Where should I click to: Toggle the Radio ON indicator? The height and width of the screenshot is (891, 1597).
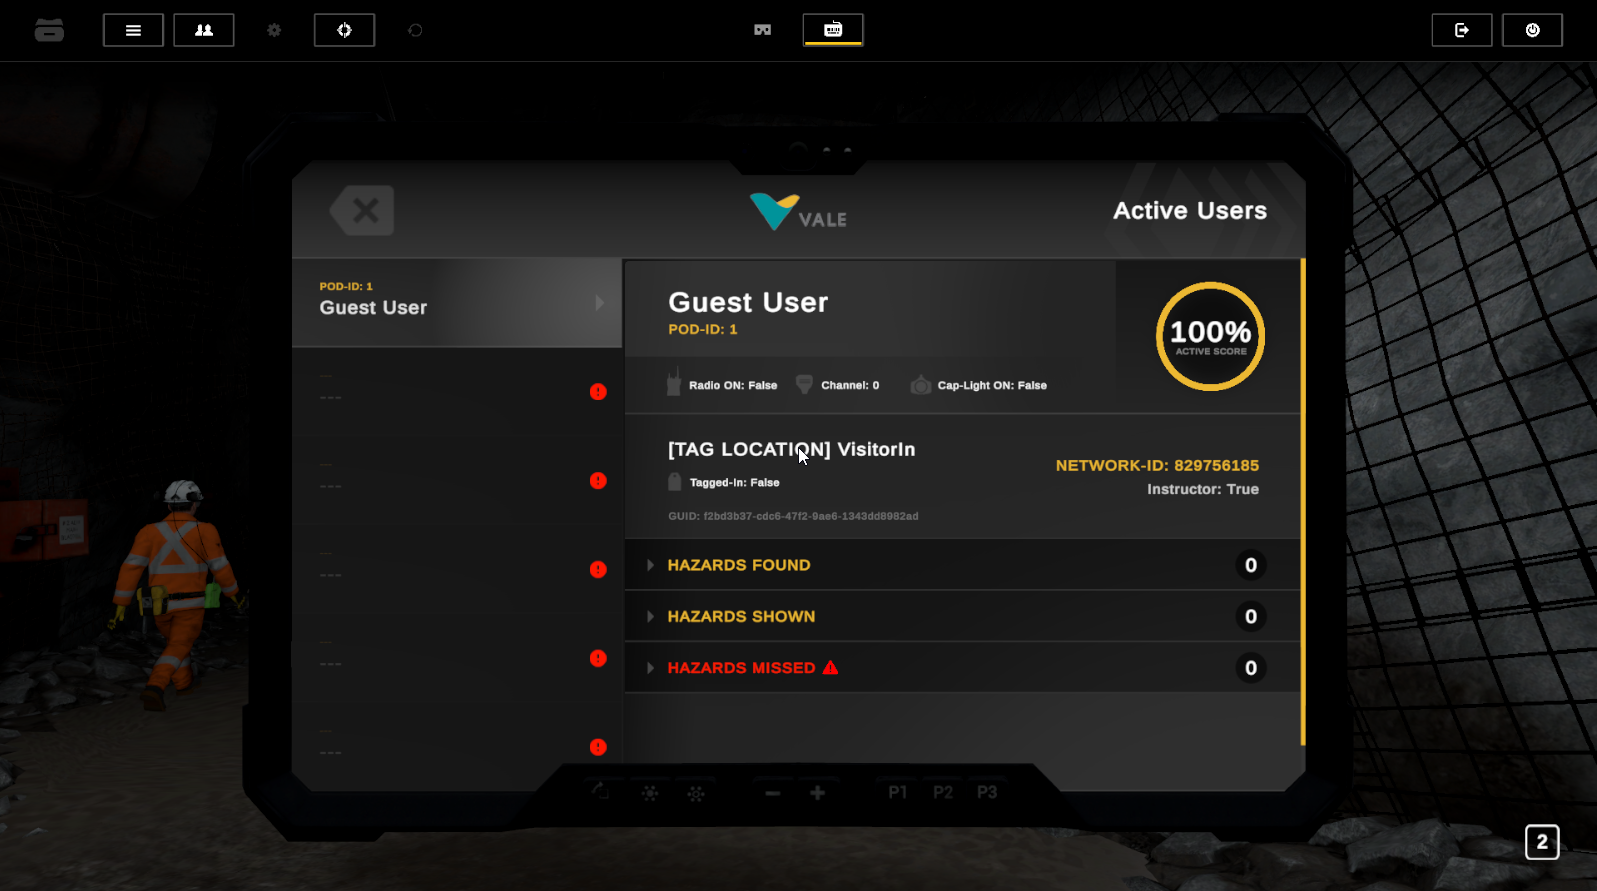click(722, 385)
